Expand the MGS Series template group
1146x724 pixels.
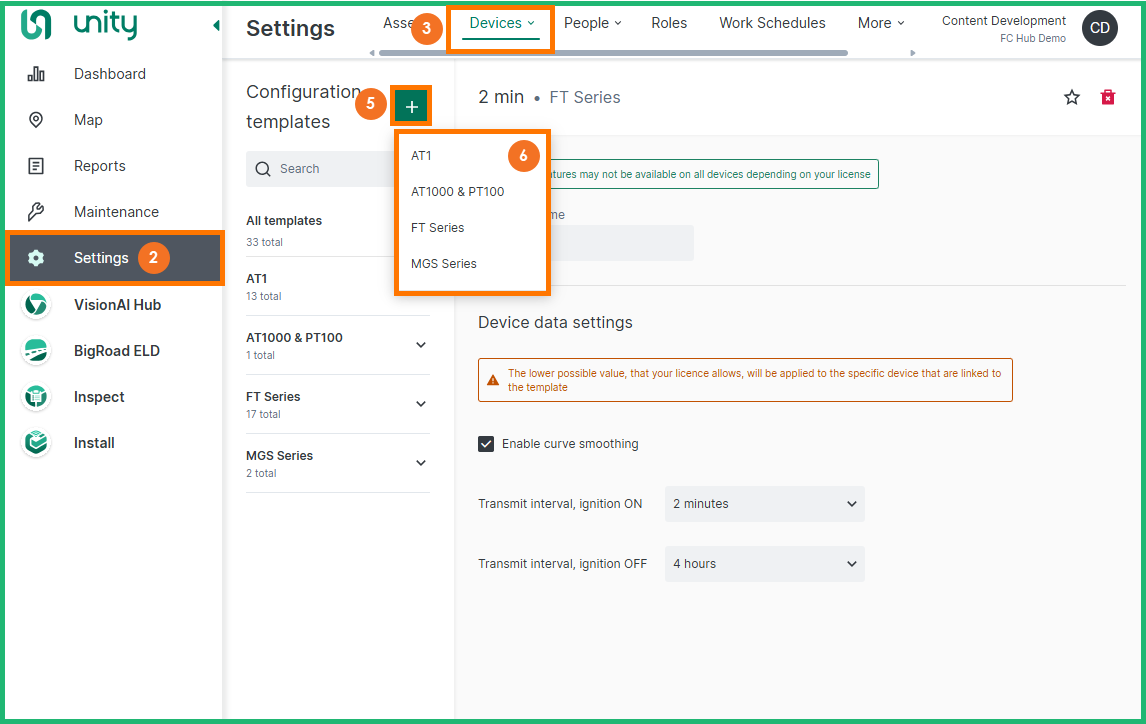(421, 463)
